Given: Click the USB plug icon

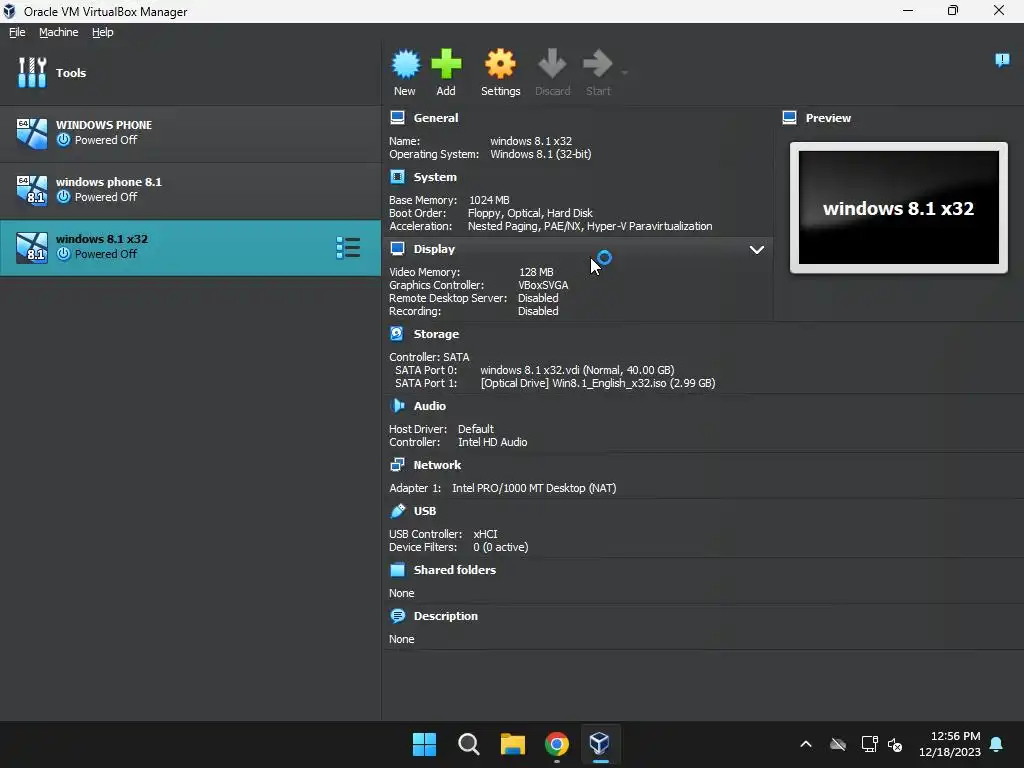Looking at the screenshot, I should click(x=397, y=511).
